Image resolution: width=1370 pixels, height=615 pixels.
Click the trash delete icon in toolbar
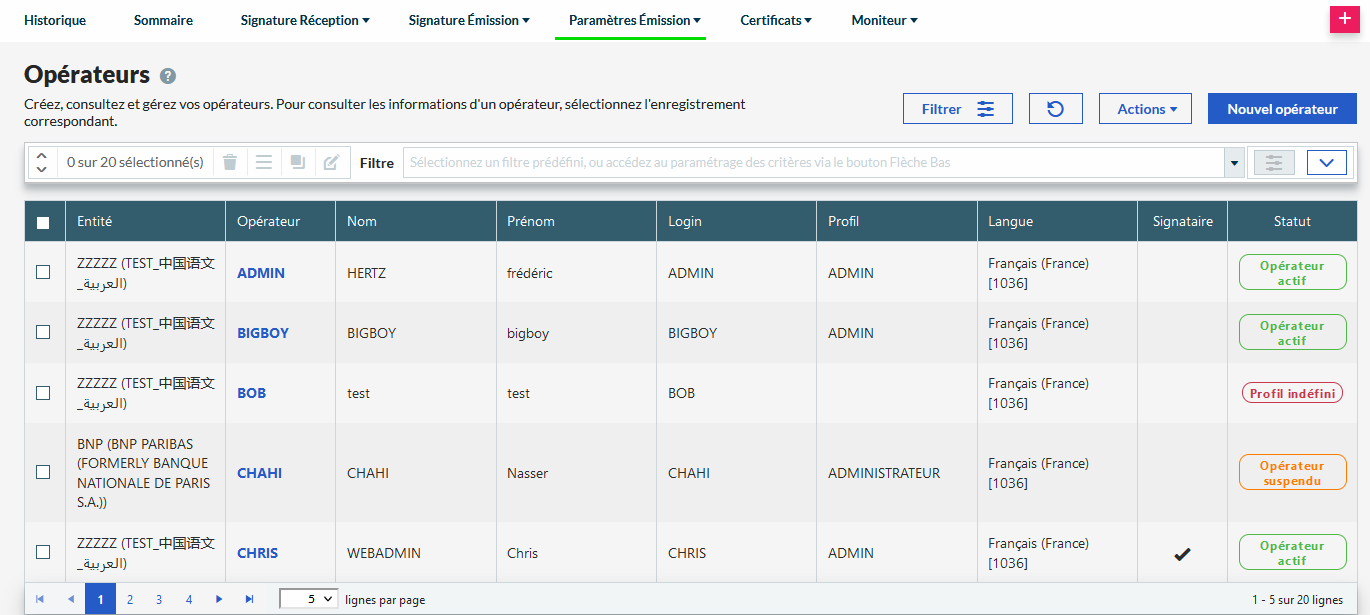[x=230, y=162]
